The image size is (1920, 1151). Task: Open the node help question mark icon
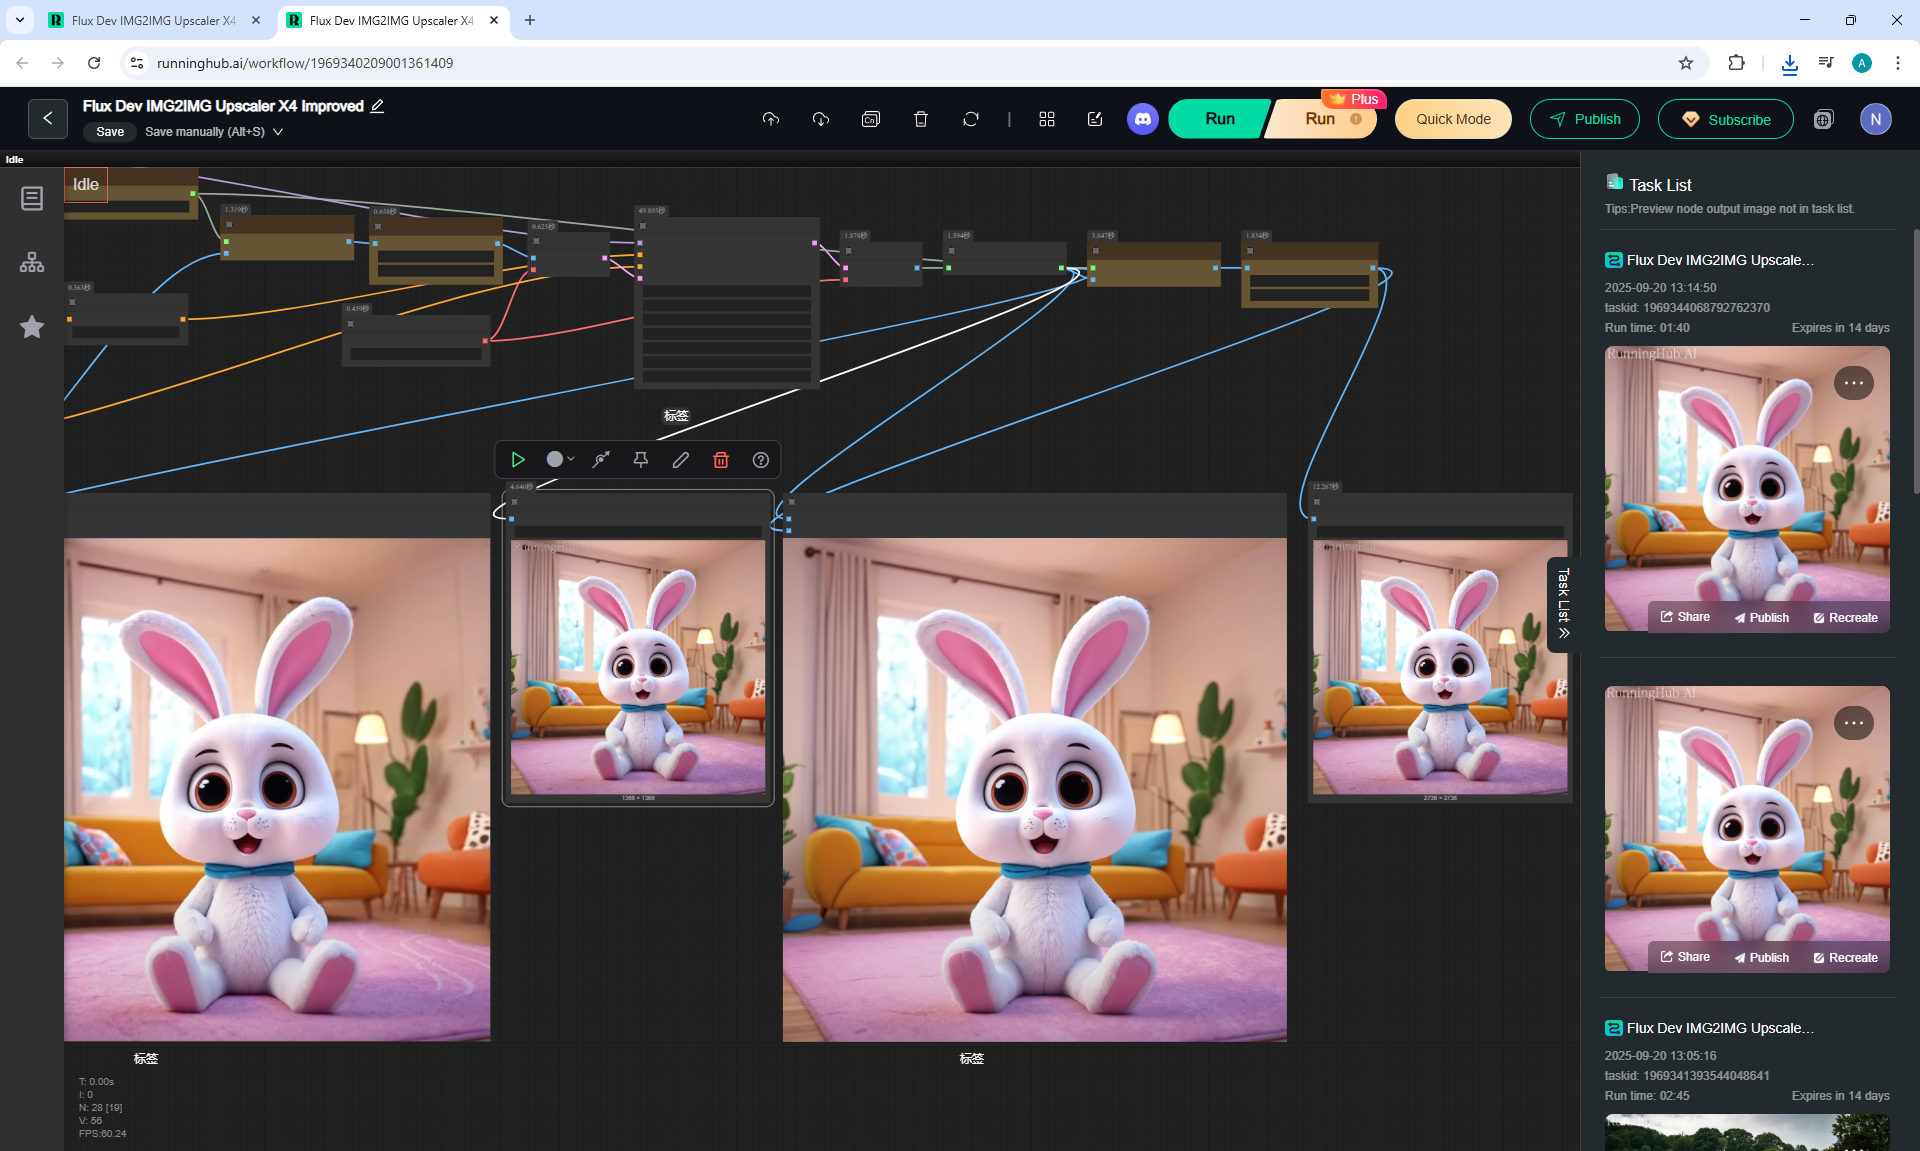761,460
